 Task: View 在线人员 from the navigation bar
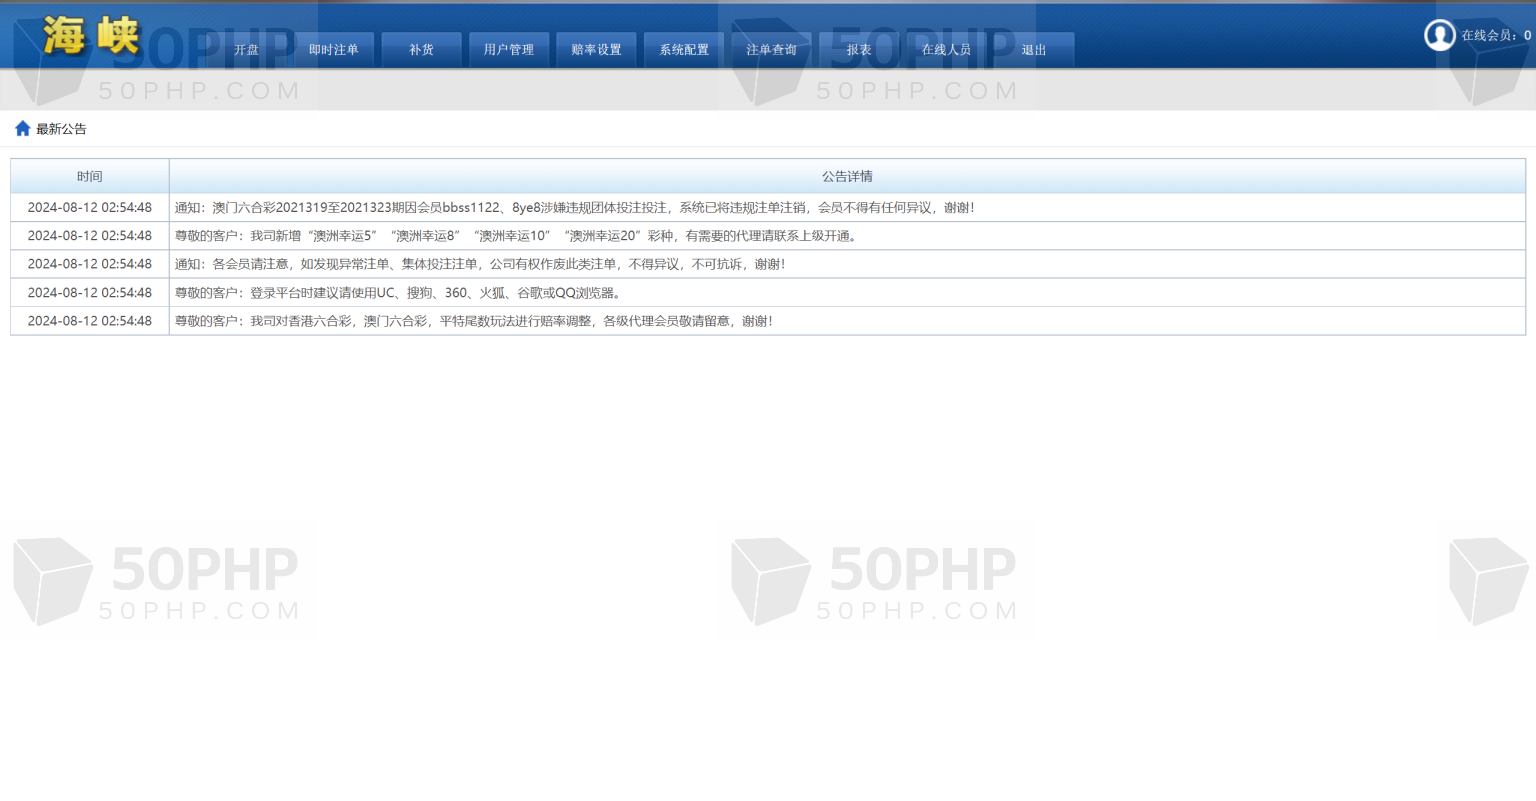pos(946,50)
